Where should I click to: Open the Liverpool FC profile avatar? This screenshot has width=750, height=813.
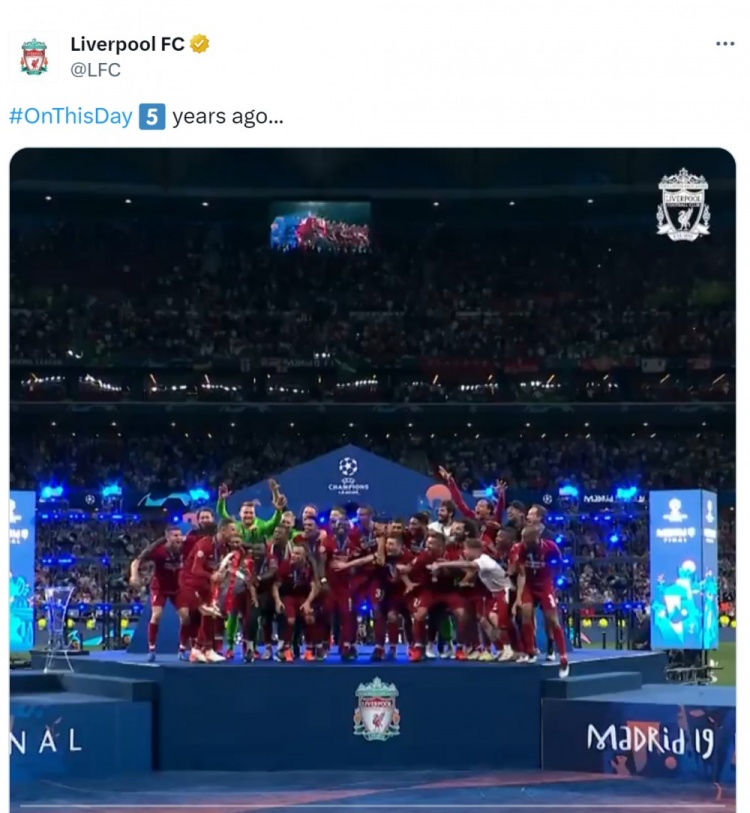tap(34, 57)
